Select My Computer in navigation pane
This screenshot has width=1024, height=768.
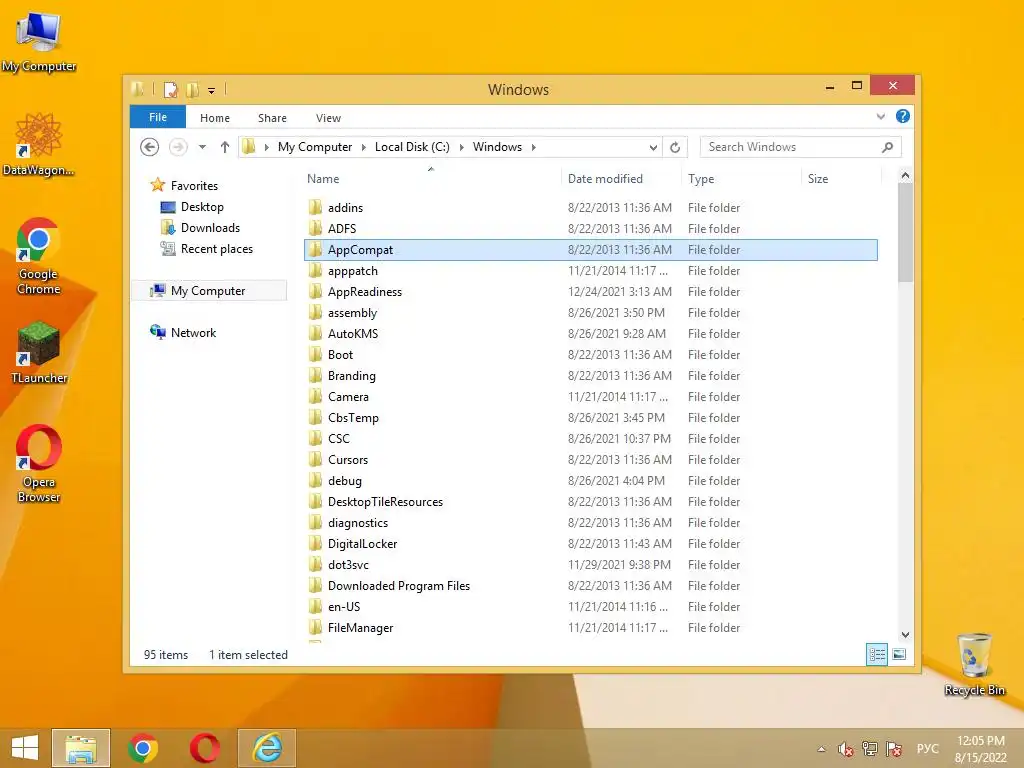208,291
